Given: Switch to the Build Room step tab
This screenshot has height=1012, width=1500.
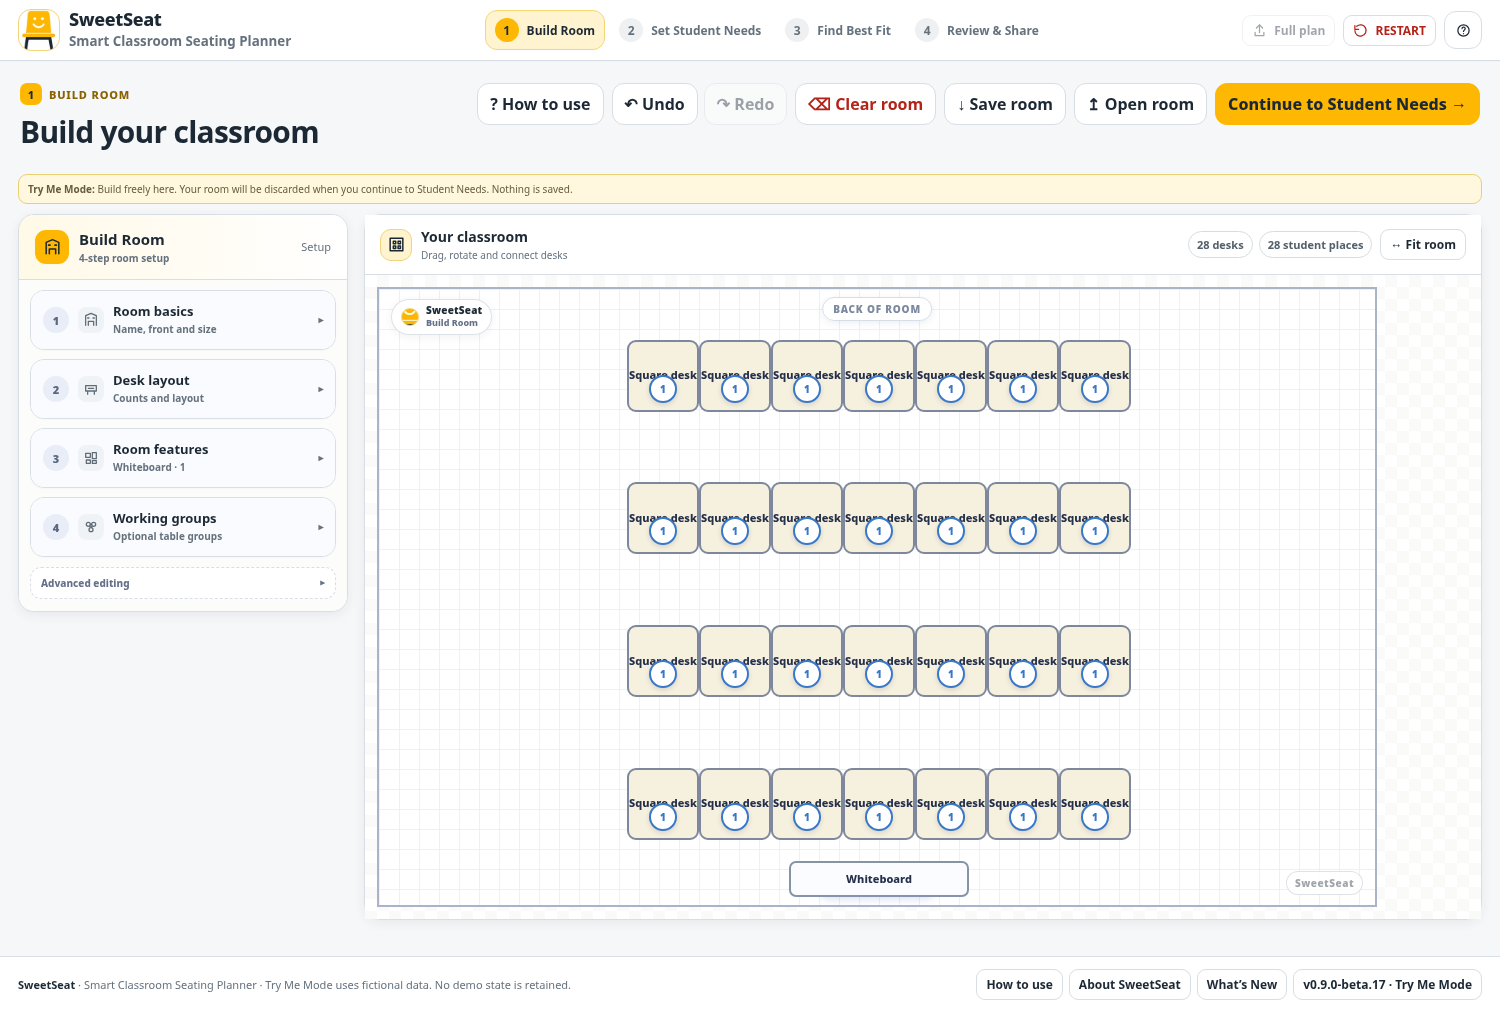Looking at the screenshot, I should pos(545,30).
